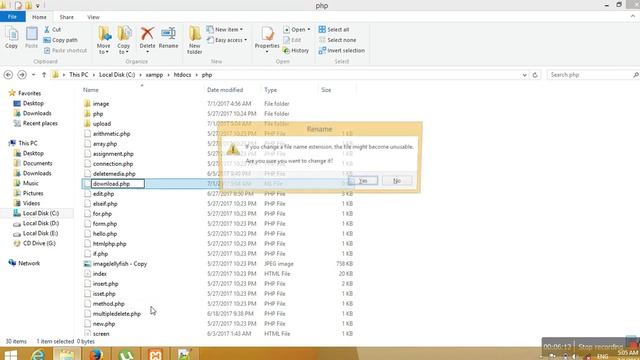Expand the Open dropdown in ribbon

[296, 29]
